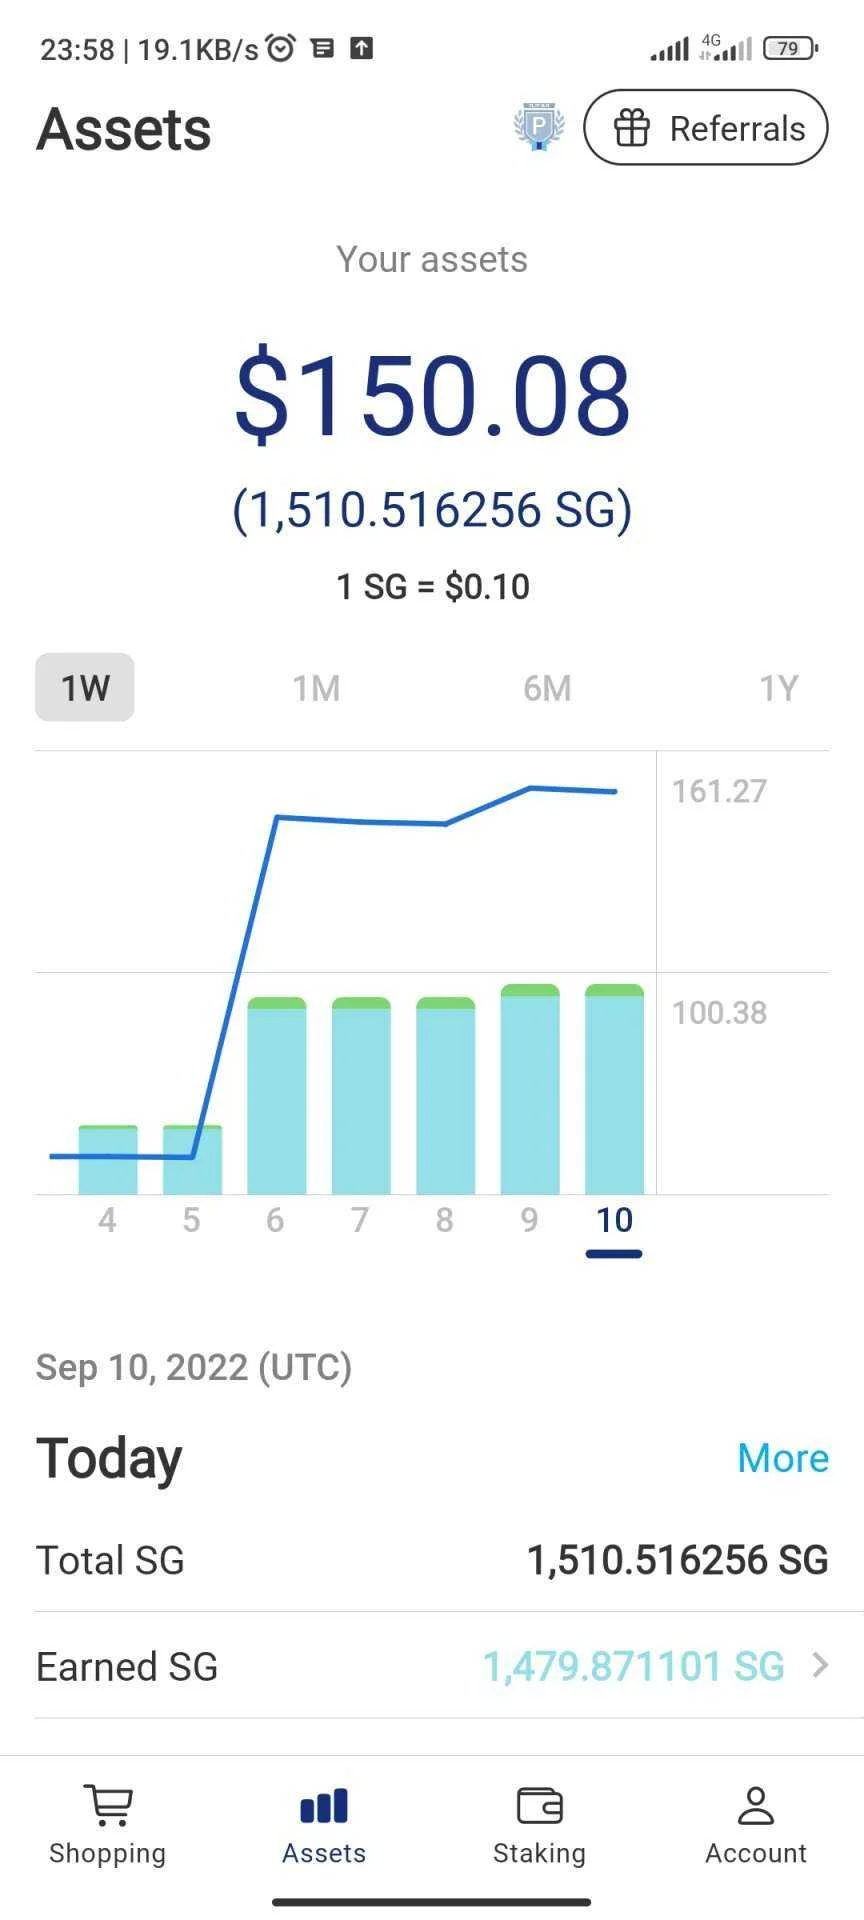Tap the premium badge shield icon
Image resolution: width=864 pixels, height=1920 pixels.
539,127
